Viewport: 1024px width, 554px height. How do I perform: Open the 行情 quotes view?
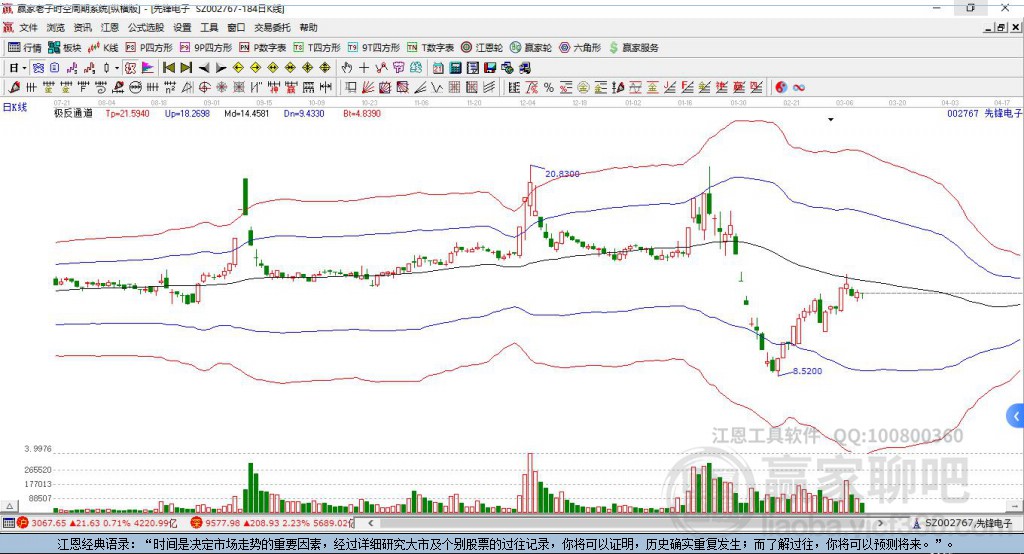point(25,48)
